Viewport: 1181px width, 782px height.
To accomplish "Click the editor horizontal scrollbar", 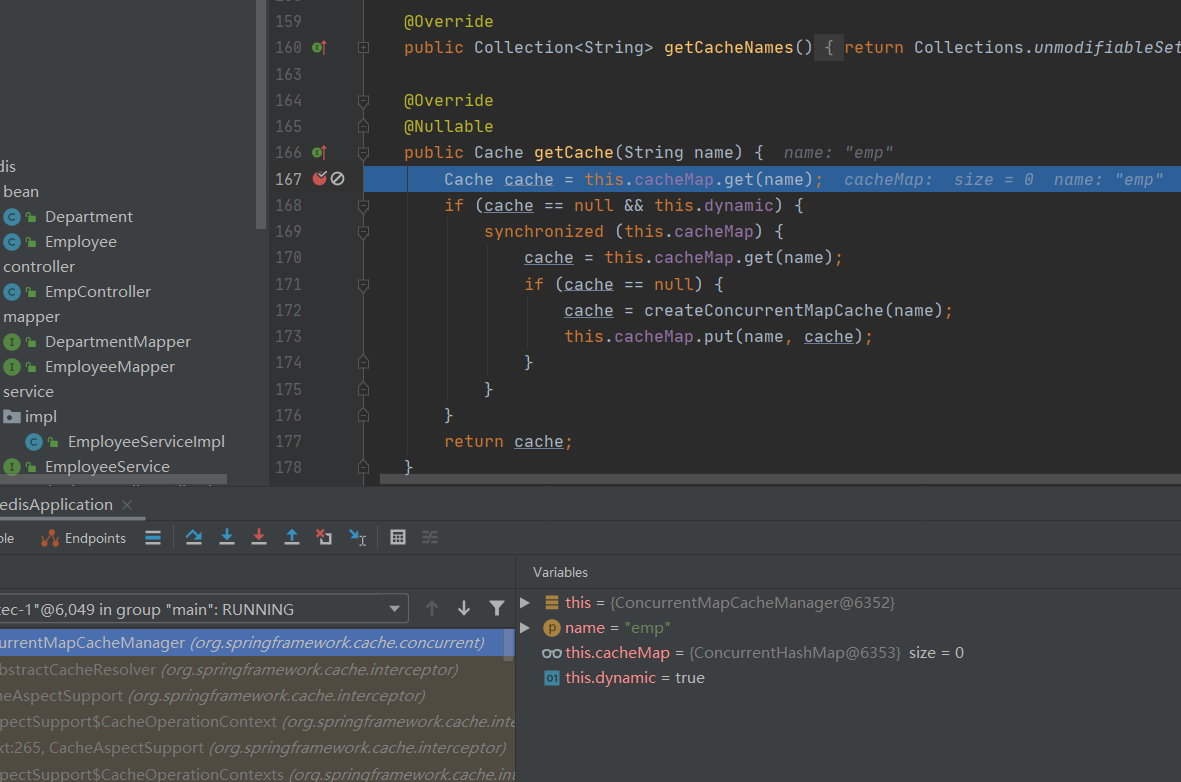I will coord(780,479).
